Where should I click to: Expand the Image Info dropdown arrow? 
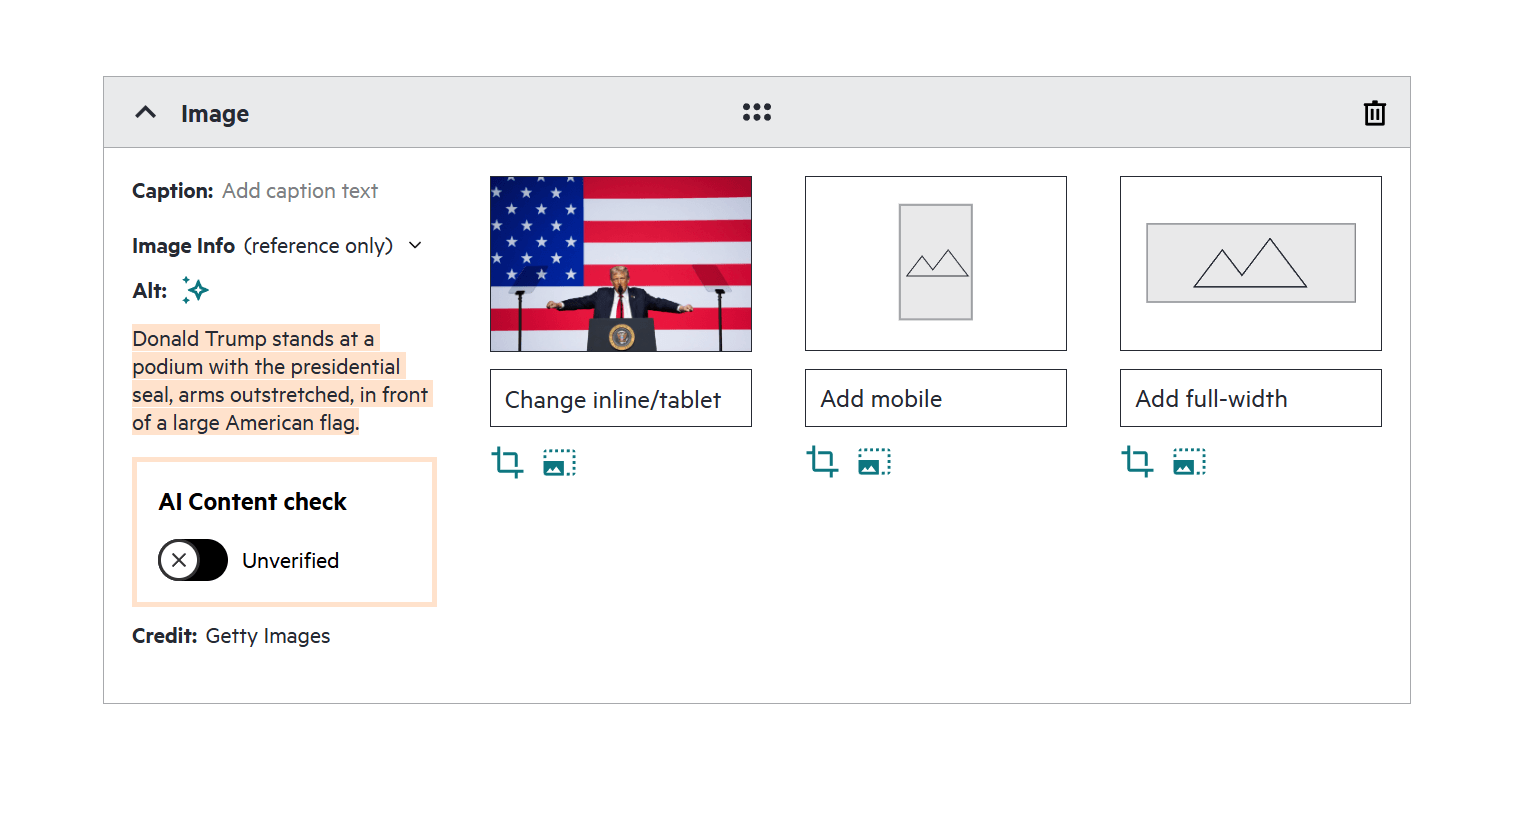(x=415, y=245)
